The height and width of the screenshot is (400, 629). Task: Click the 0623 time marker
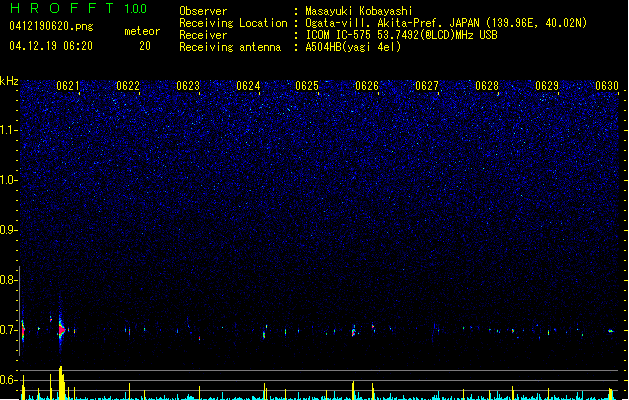click(188, 86)
